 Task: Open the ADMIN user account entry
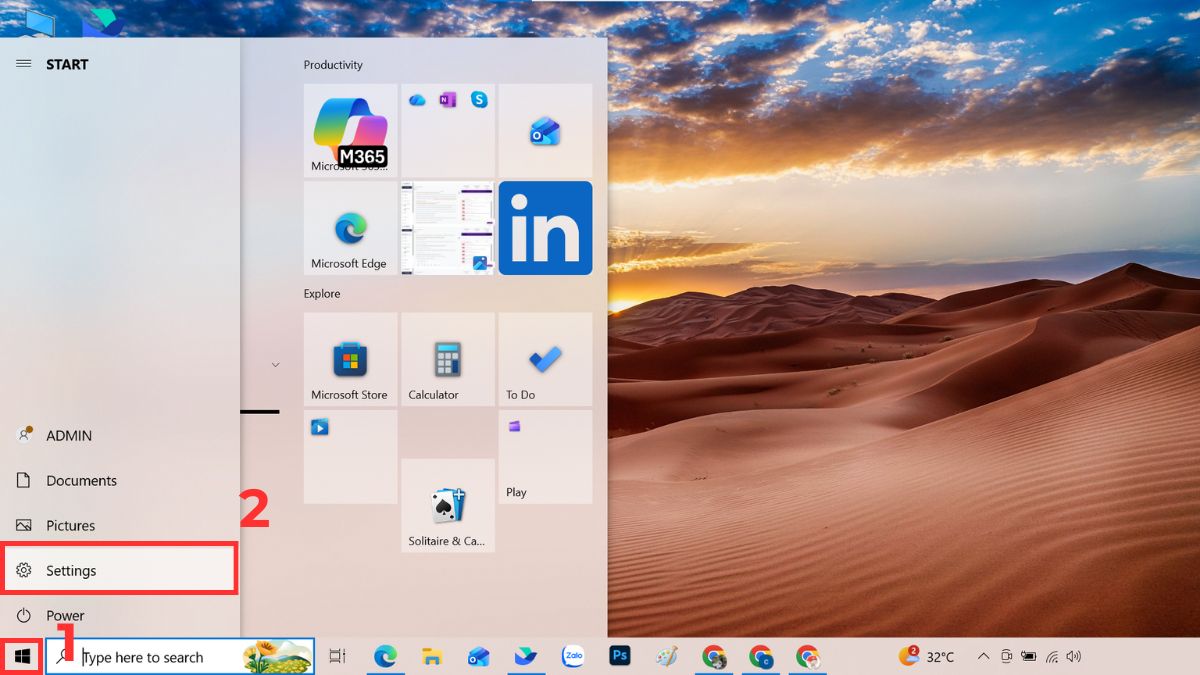(120, 436)
